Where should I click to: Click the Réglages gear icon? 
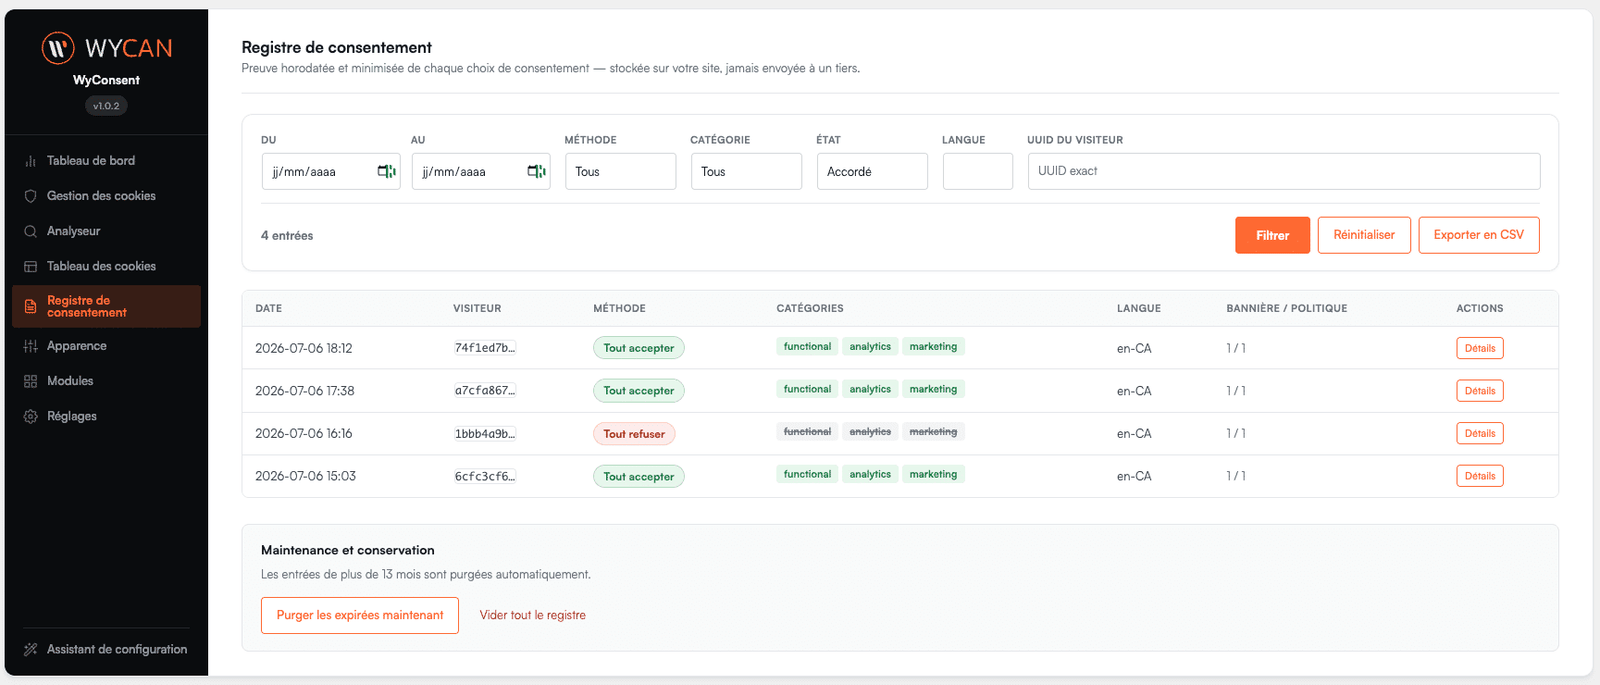[30, 416]
